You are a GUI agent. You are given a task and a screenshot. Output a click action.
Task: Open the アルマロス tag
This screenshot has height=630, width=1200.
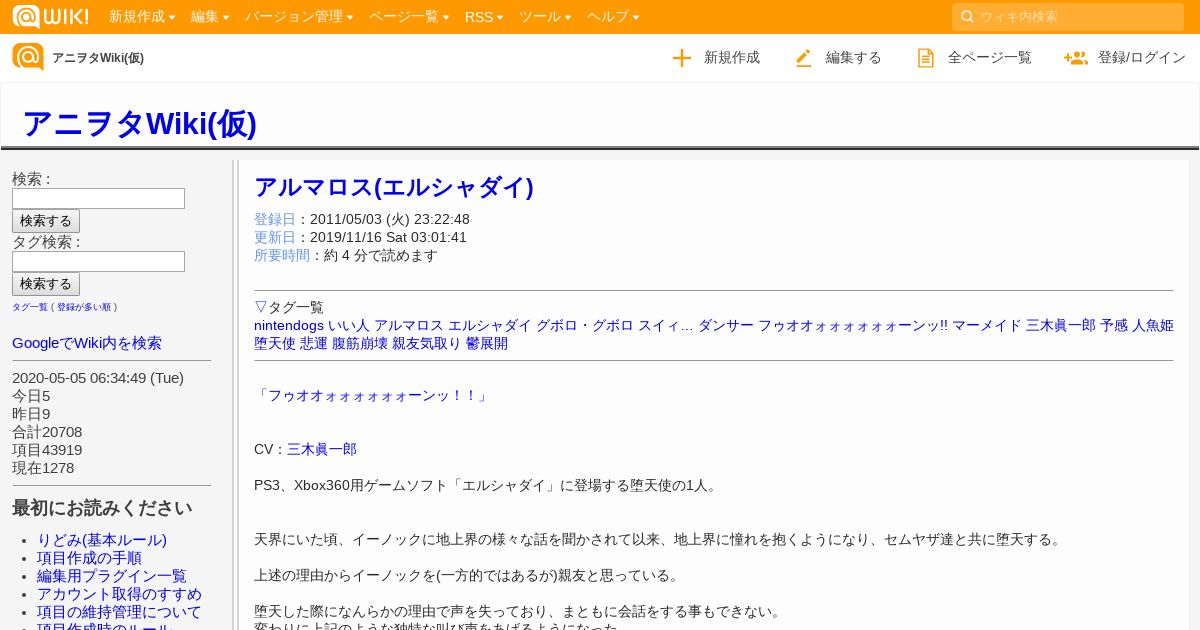point(409,325)
